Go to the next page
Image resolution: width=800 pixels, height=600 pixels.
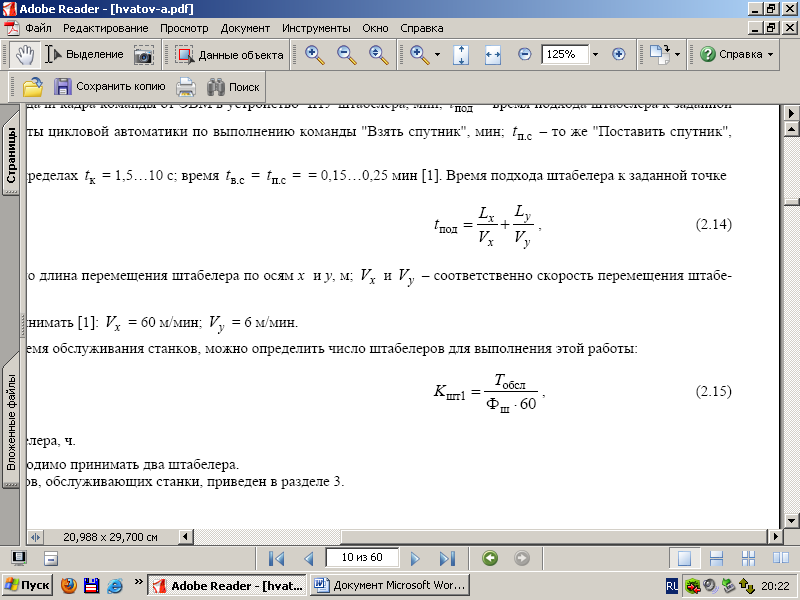415,559
